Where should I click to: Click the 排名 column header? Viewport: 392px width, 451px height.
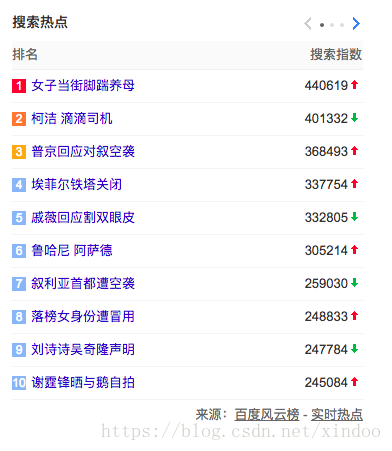(x=25, y=54)
